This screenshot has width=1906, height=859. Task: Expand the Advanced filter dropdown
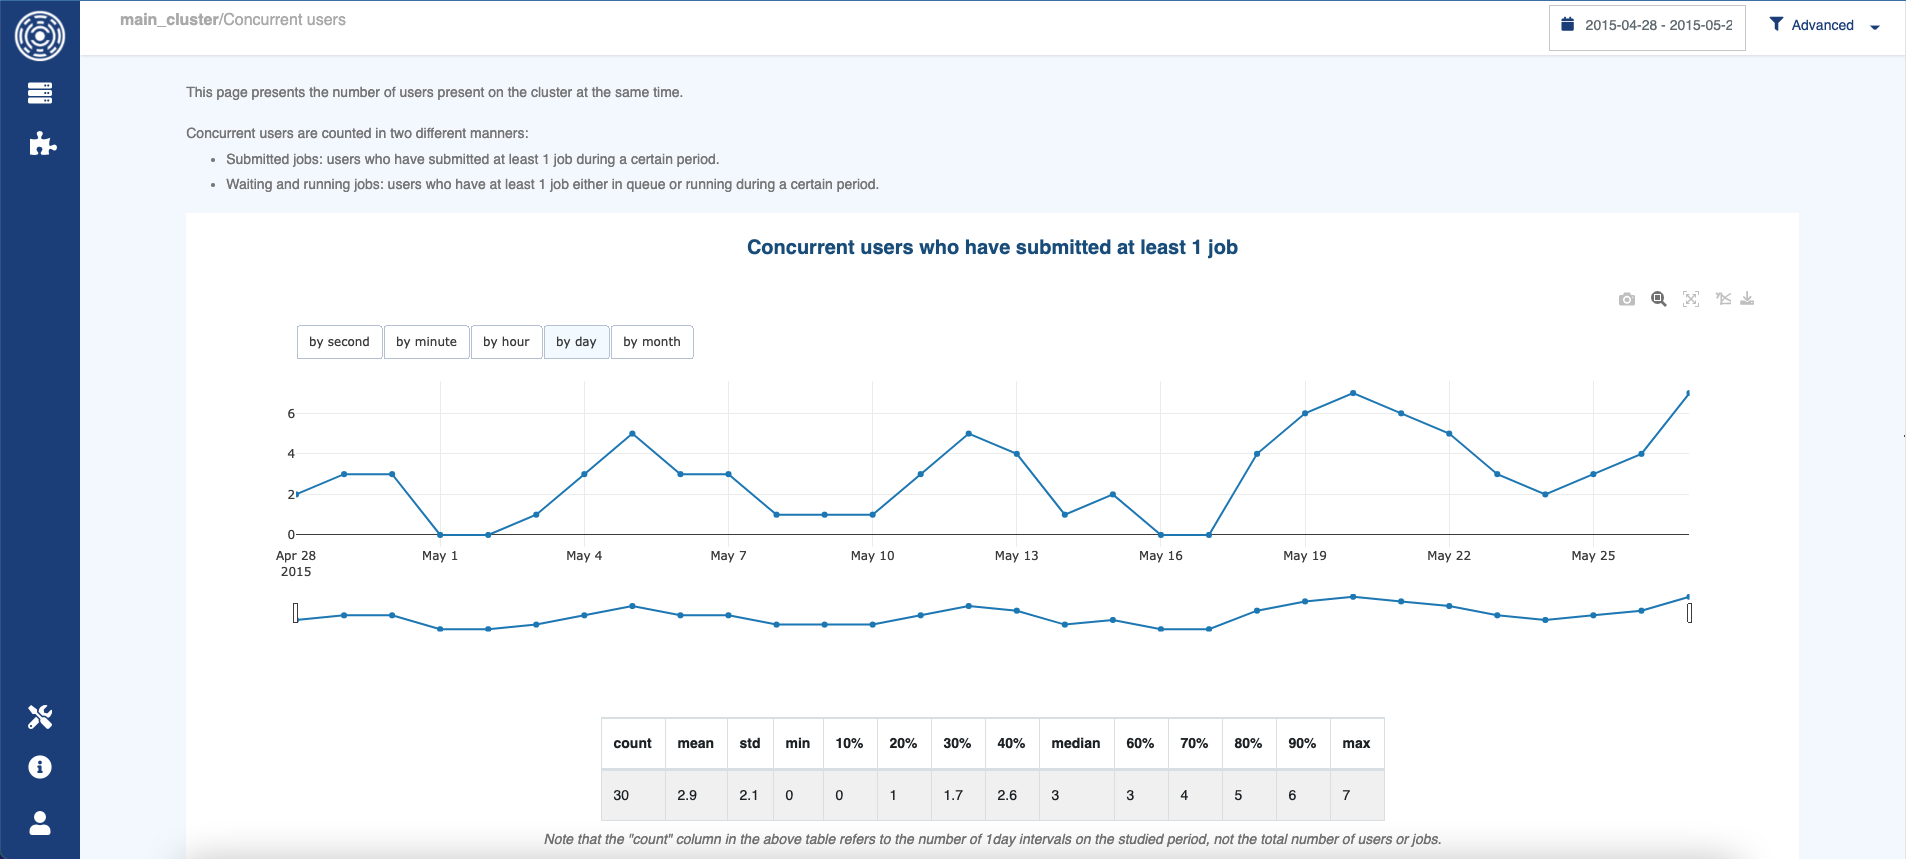[1824, 26]
